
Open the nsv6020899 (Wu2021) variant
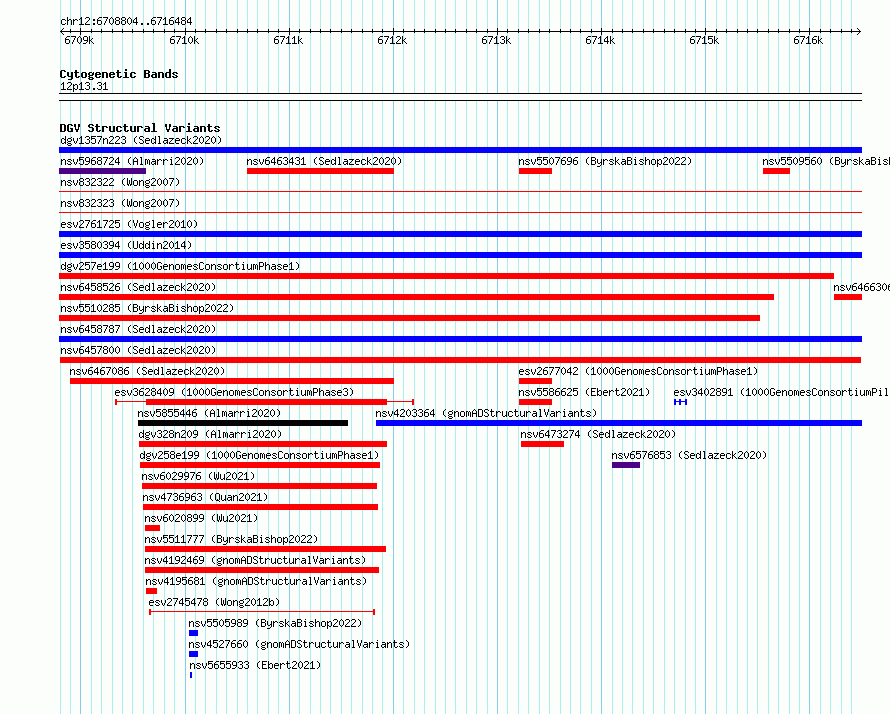click(201, 518)
